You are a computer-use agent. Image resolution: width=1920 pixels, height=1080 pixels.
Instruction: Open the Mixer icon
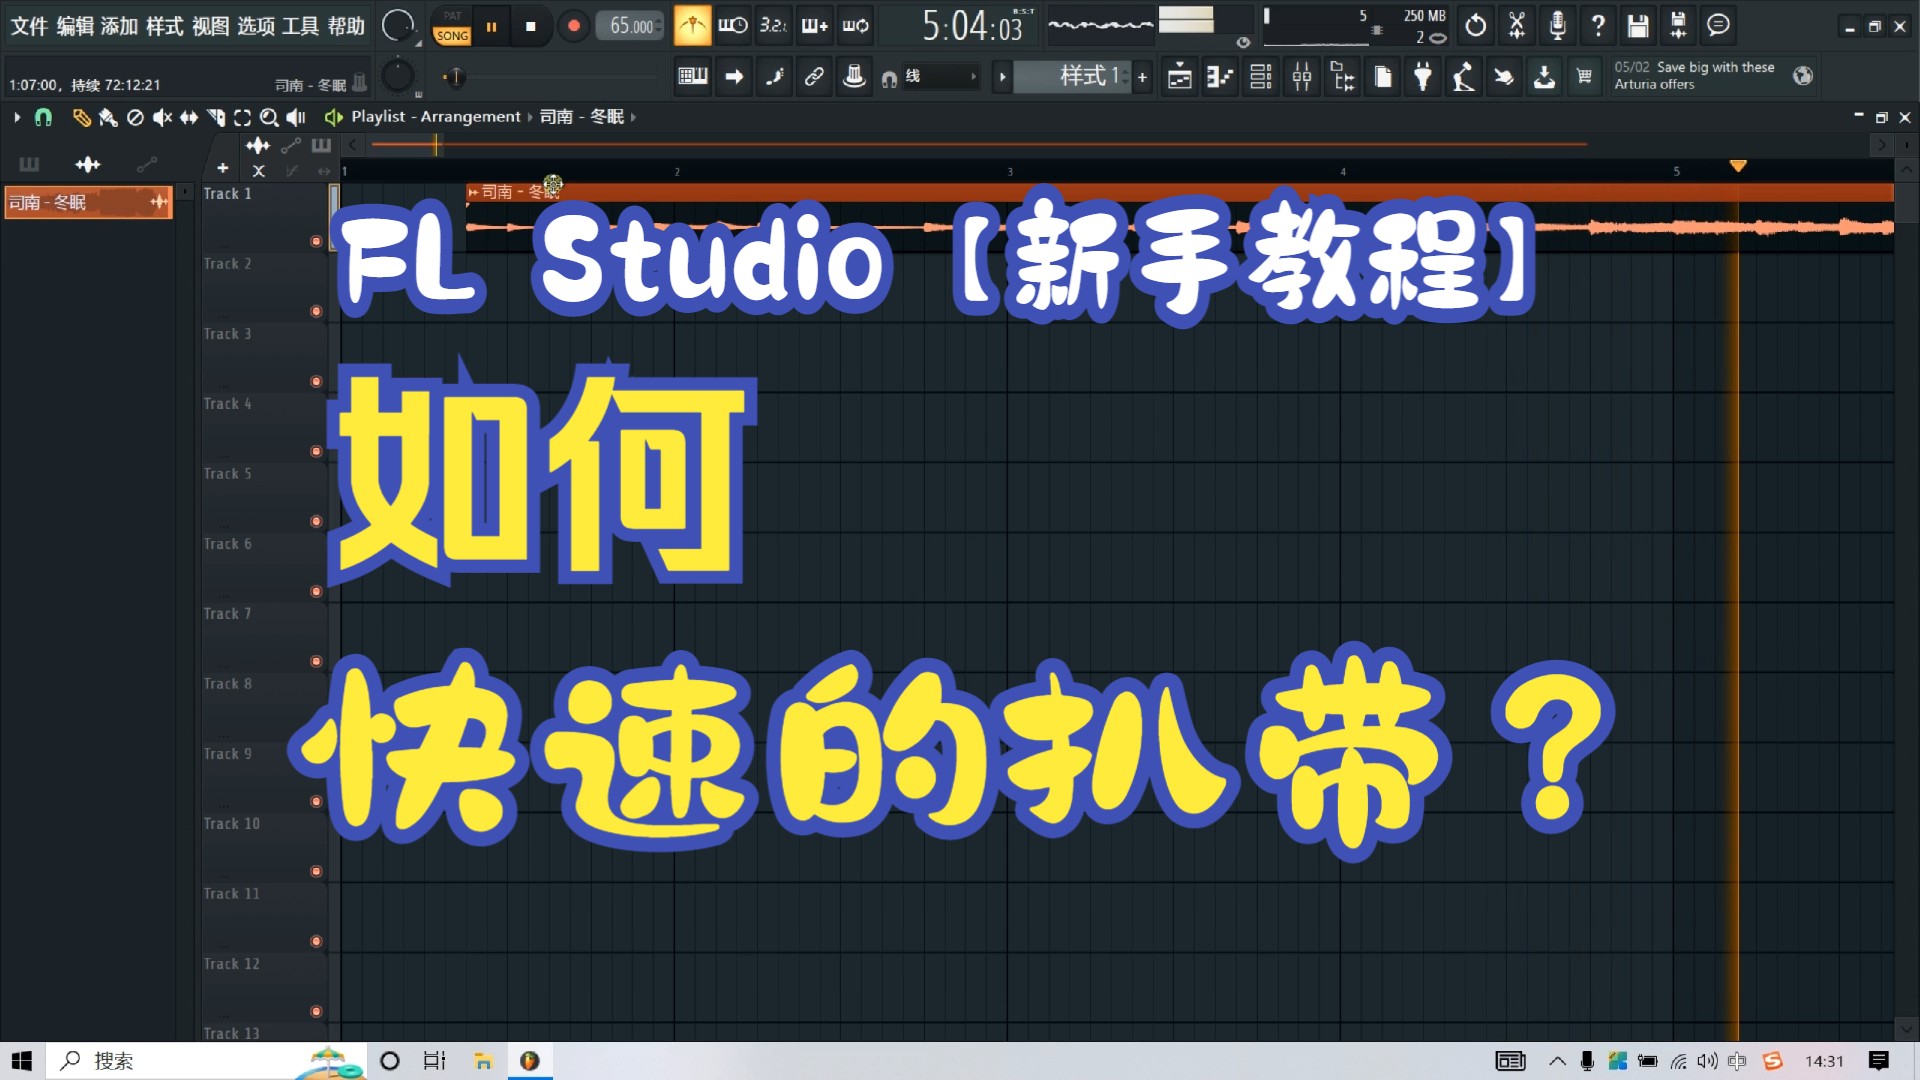1301,76
